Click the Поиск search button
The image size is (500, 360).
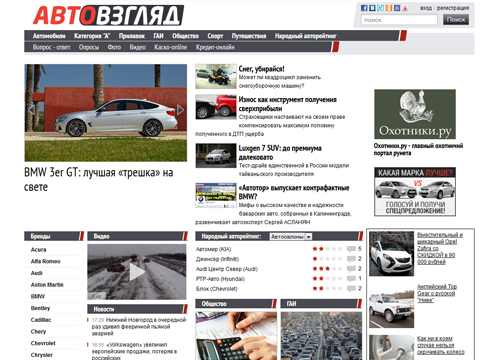[x=456, y=20]
